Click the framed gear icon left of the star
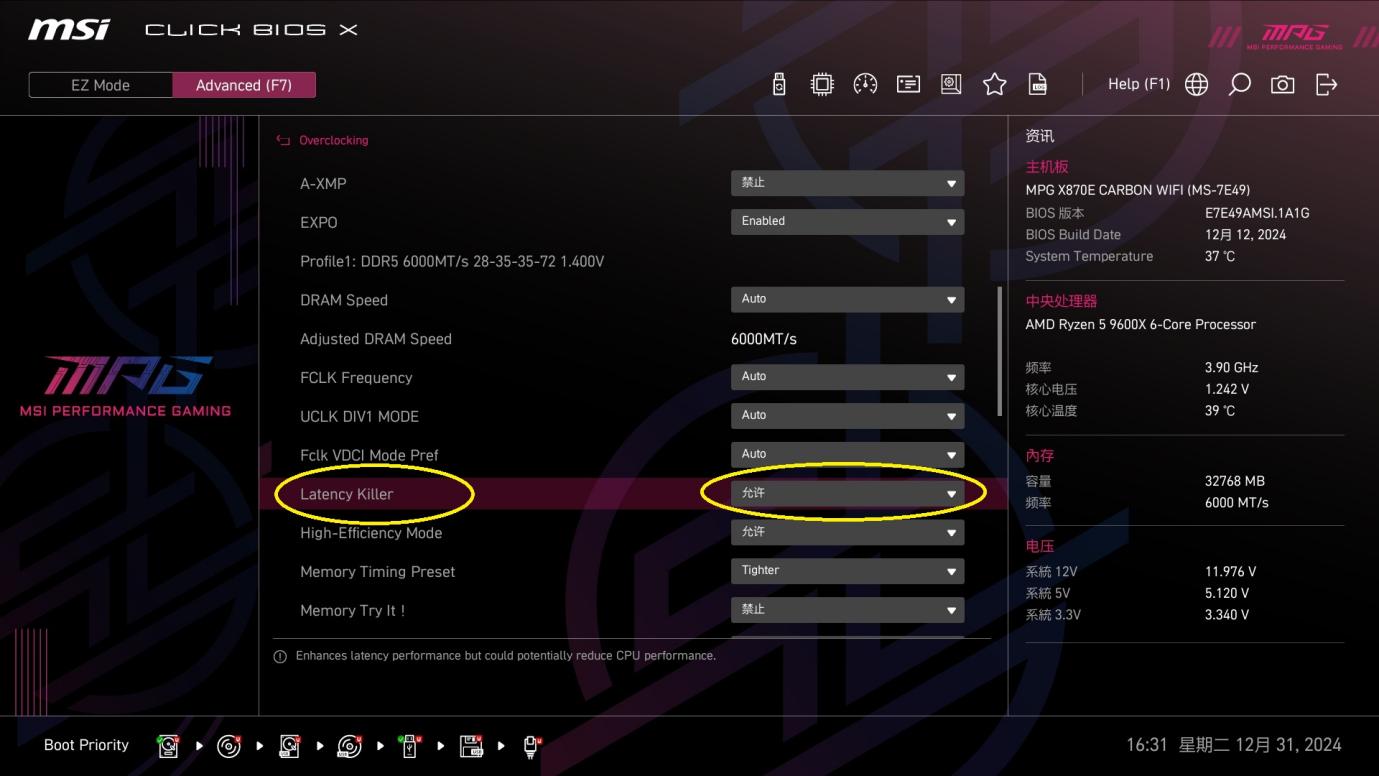This screenshot has width=1379, height=776. pyautogui.click(x=951, y=85)
